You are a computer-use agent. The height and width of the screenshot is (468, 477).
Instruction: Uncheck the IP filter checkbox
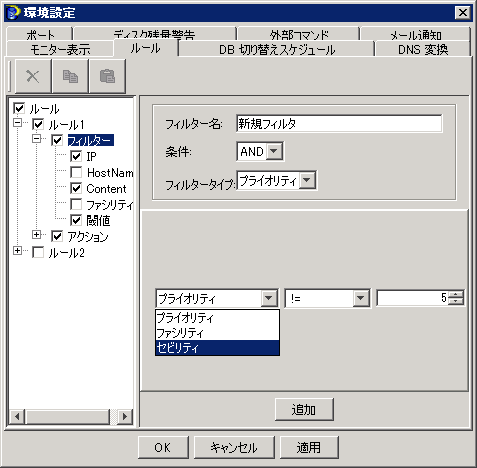pos(76,156)
